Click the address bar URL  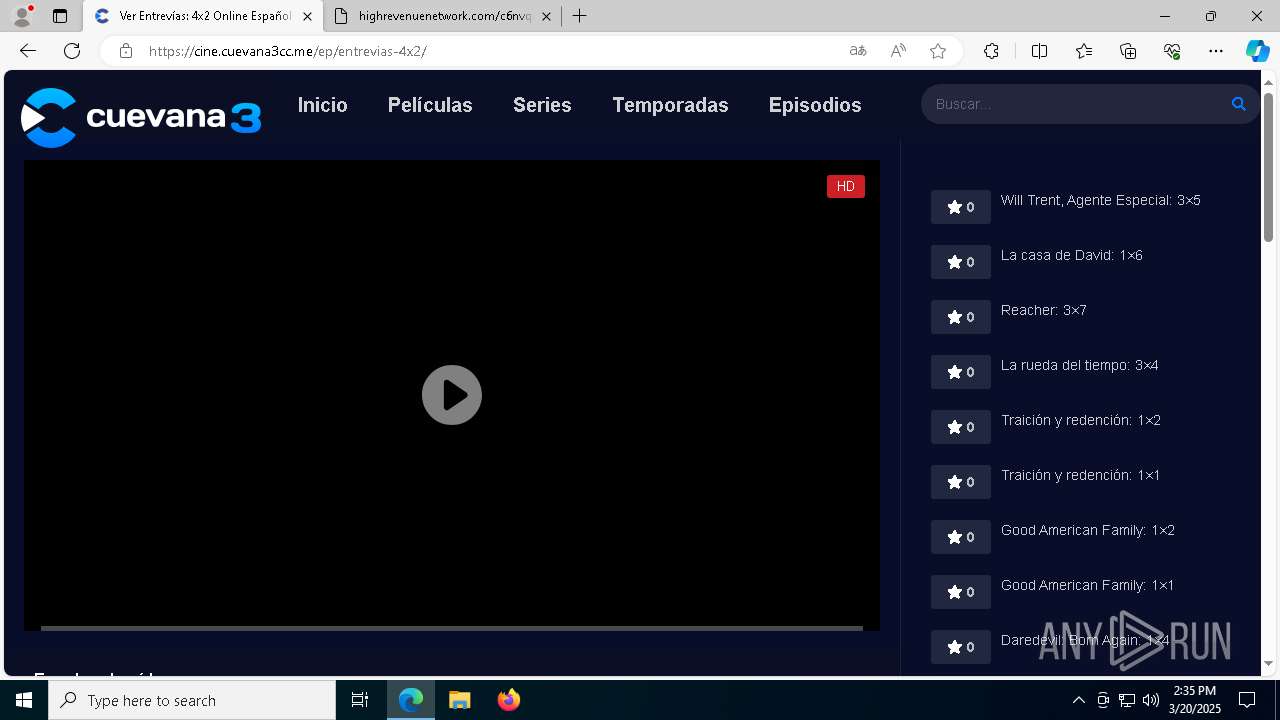[288, 51]
